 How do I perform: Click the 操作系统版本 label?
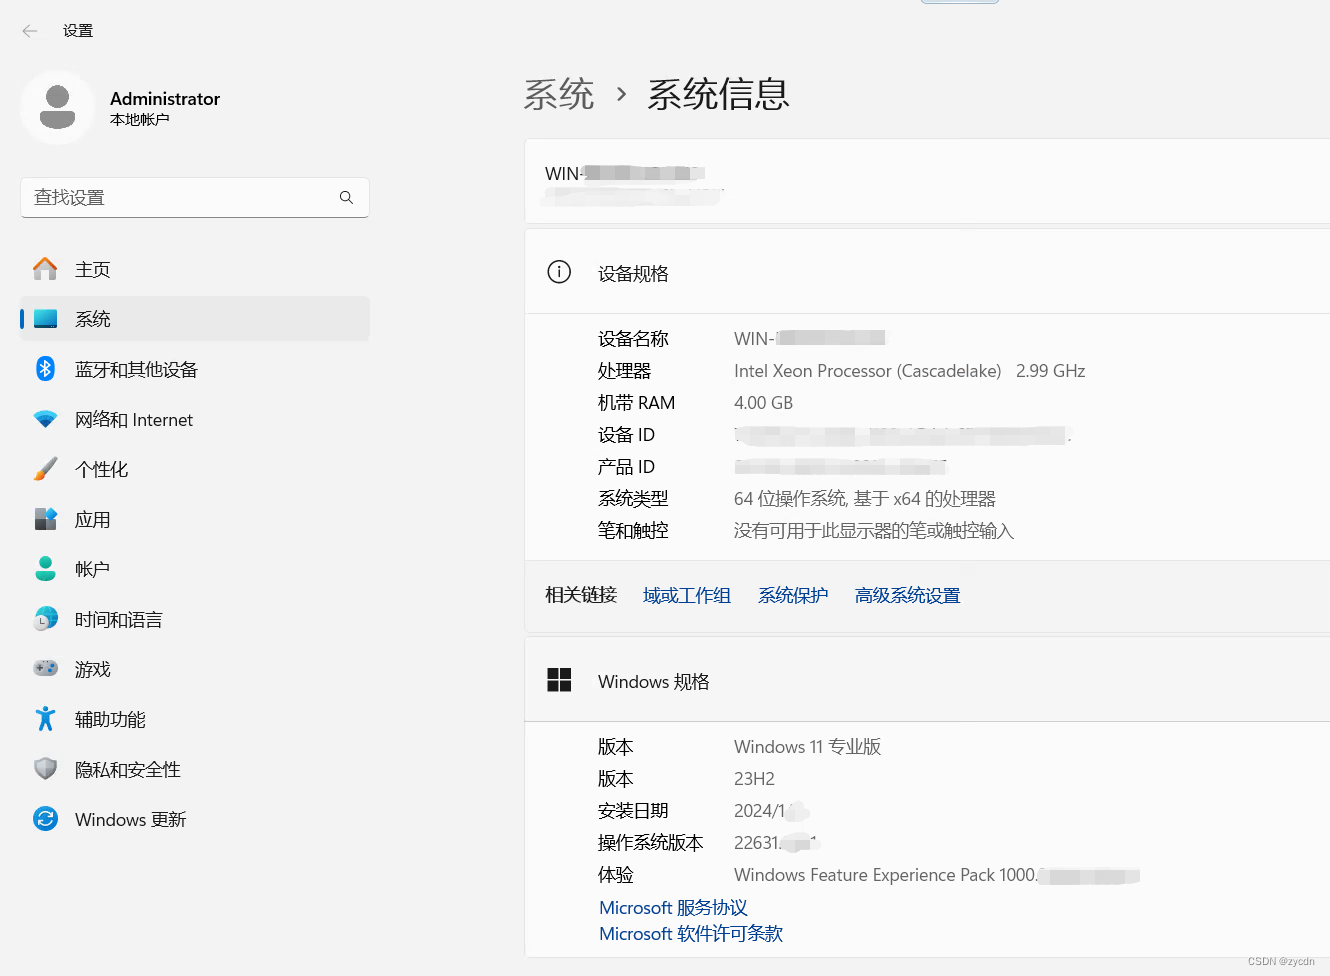pyautogui.click(x=651, y=843)
